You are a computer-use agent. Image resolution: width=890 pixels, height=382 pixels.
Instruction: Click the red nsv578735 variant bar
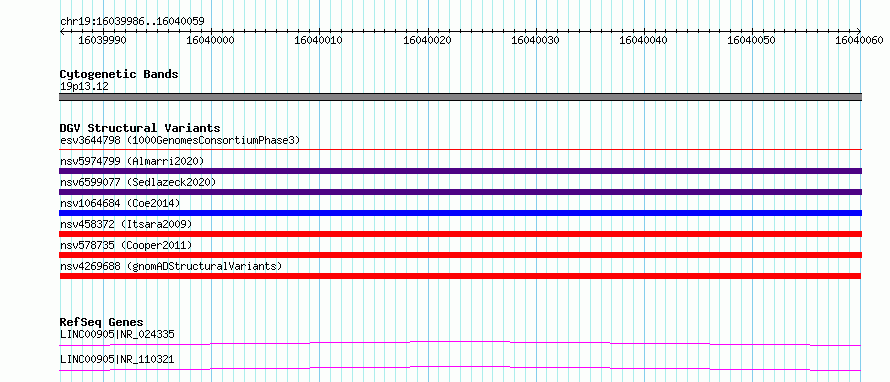(461, 255)
